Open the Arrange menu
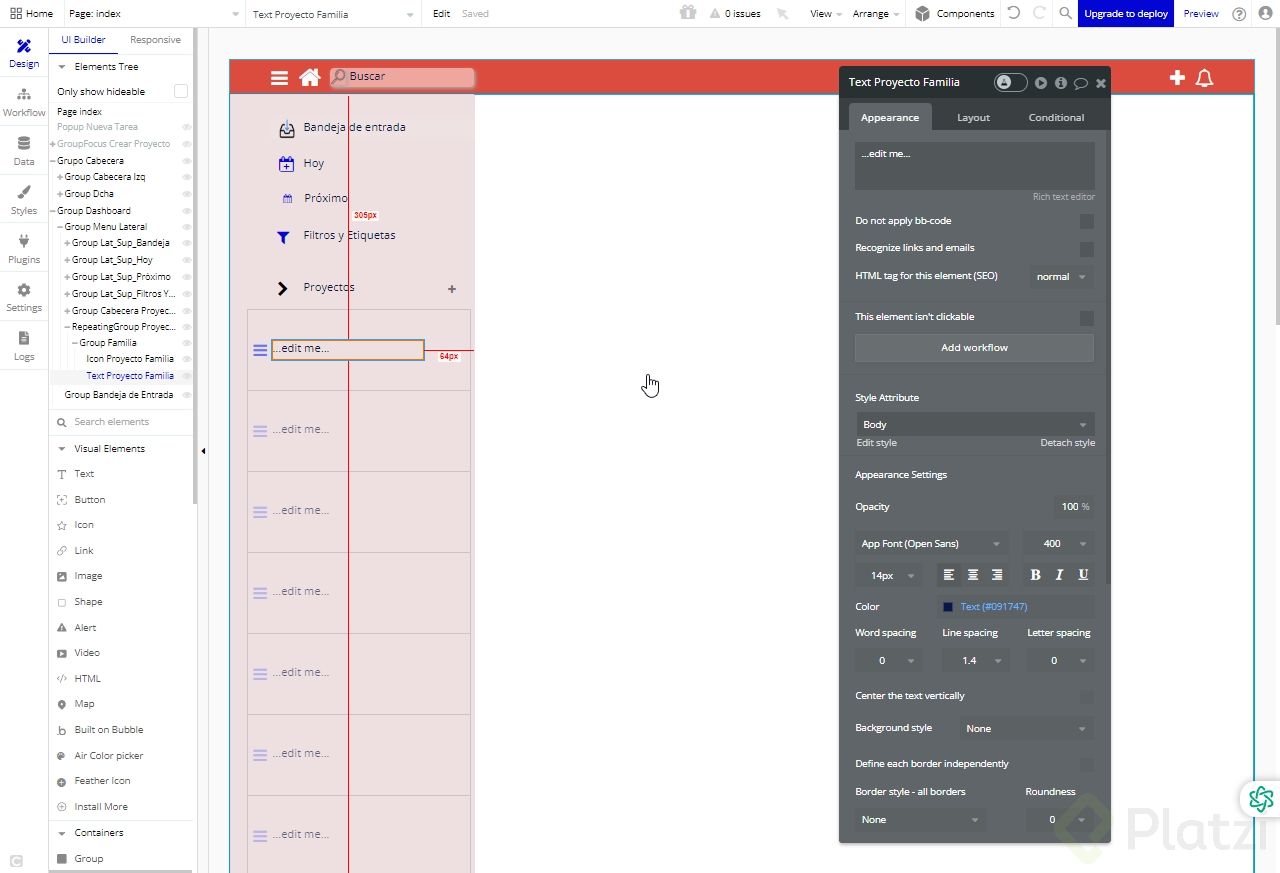1280x873 pixels. 875,14
